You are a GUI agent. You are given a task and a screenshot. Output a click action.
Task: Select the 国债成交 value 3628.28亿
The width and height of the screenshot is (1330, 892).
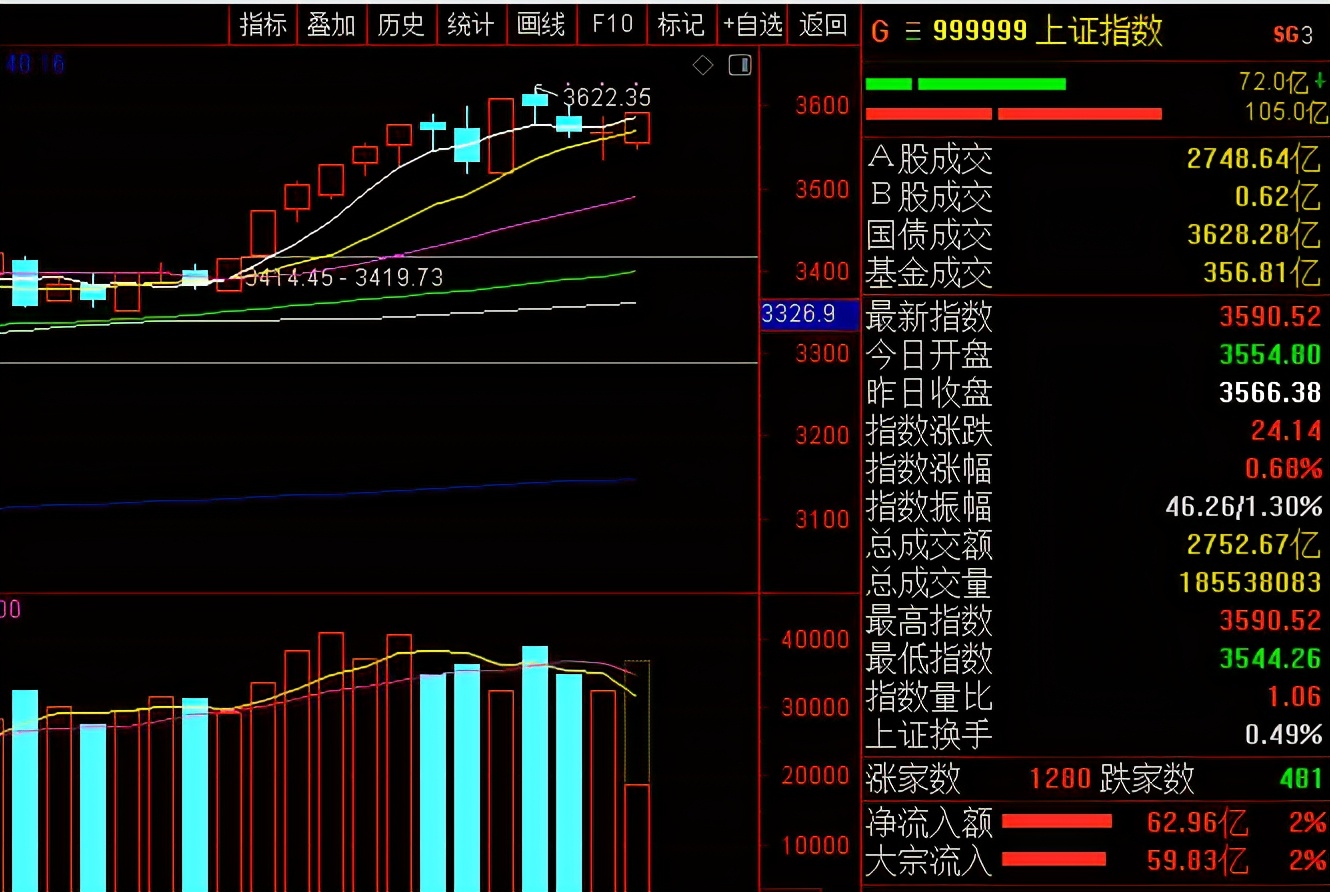pyautogui.click(x=1254, y=235)
